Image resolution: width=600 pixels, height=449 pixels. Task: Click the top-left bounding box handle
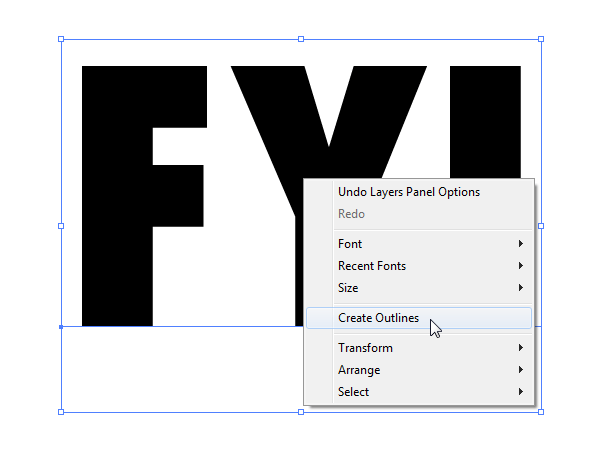(61, 39)
